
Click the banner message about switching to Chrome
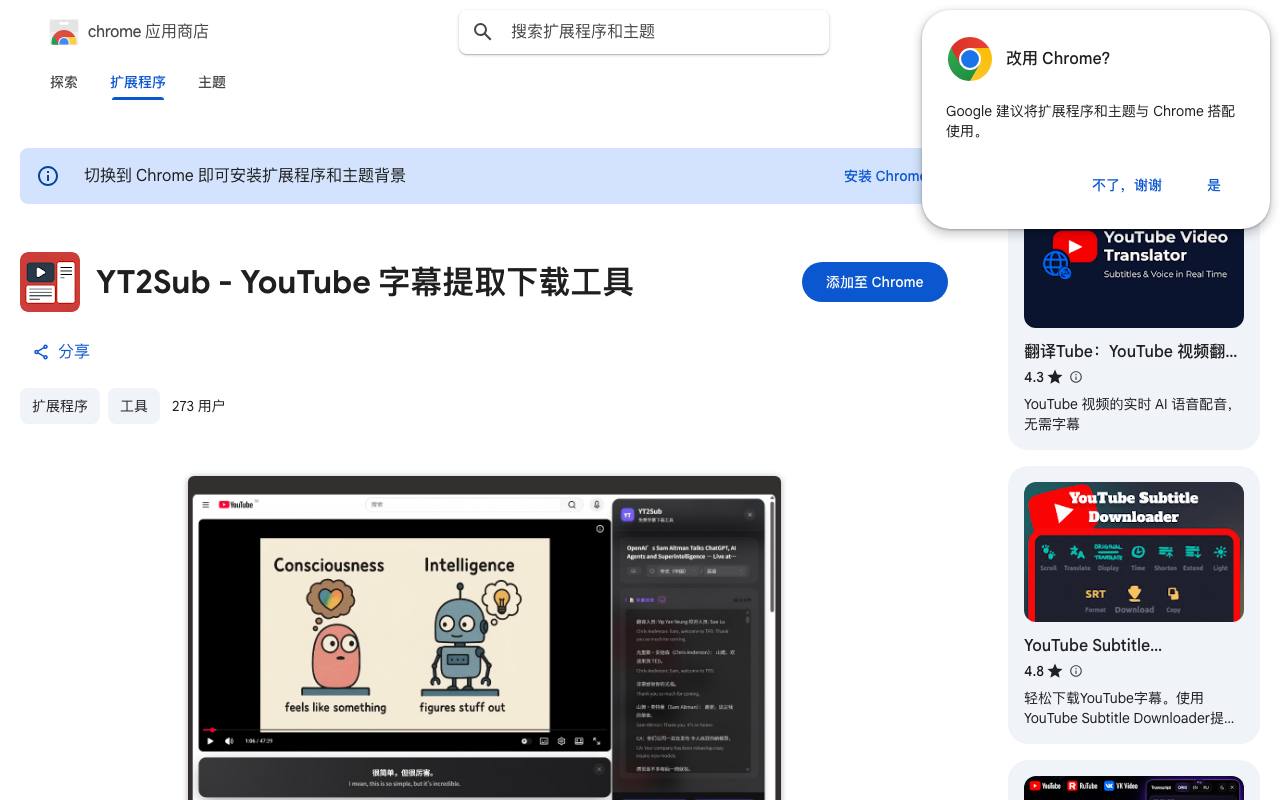pos(245,176)
